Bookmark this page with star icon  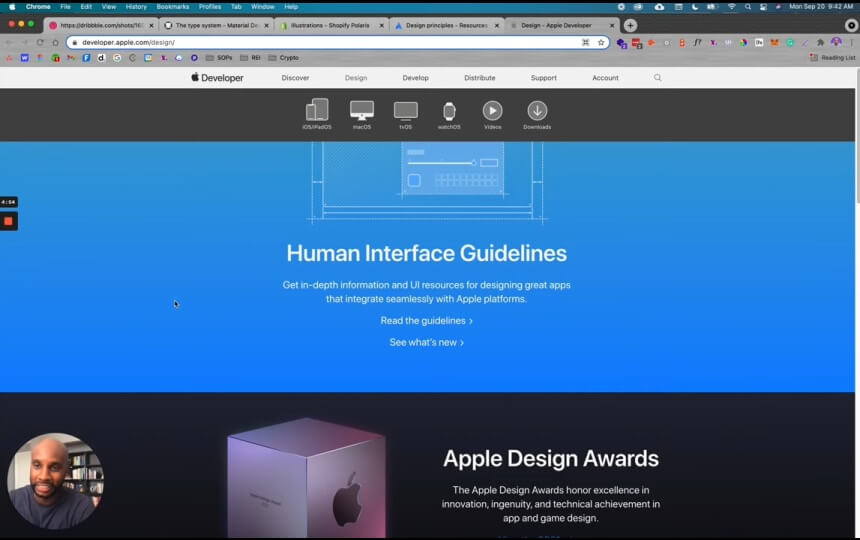601,42
